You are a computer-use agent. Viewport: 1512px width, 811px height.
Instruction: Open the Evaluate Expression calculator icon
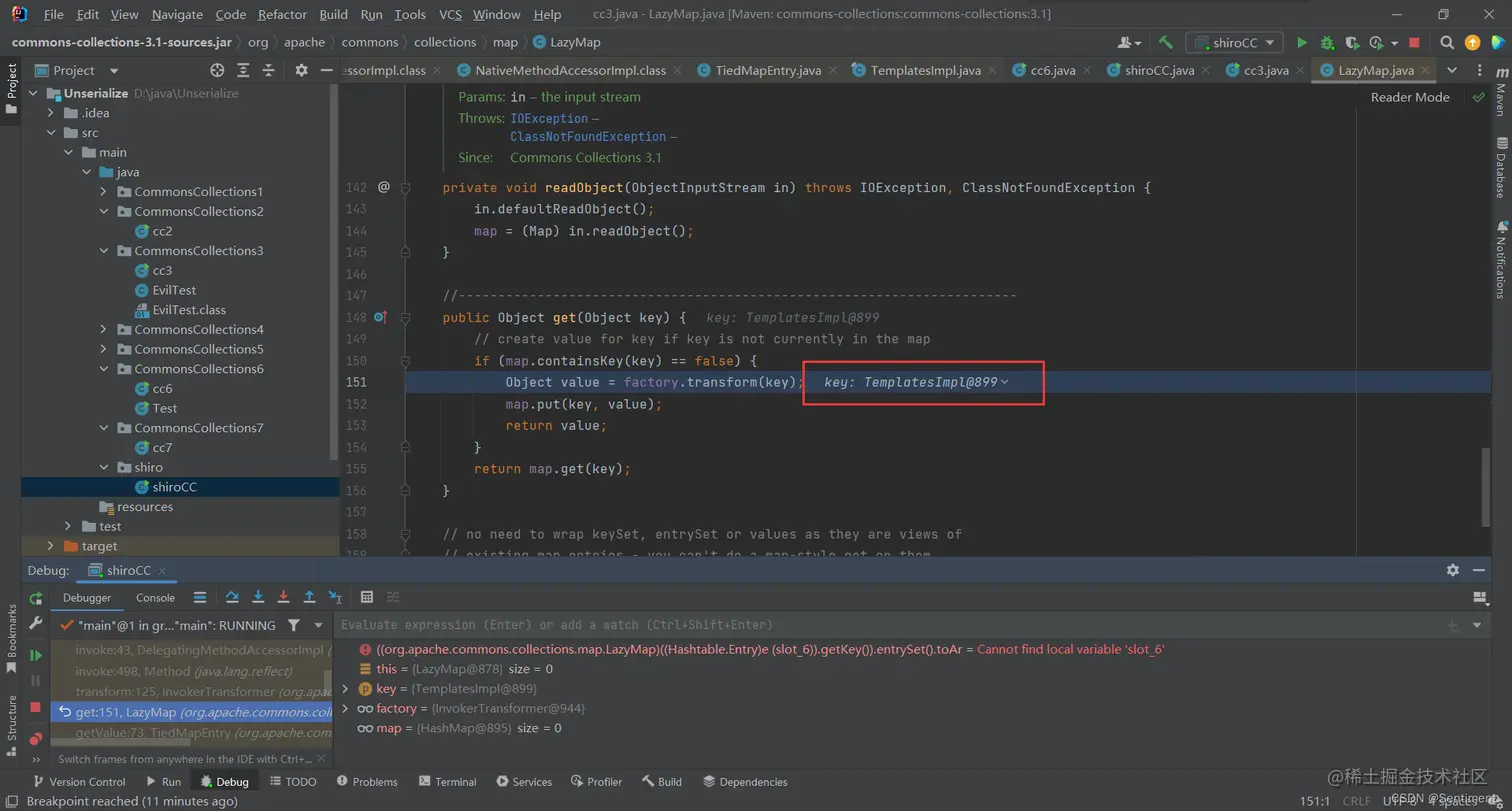pos(367,597)
